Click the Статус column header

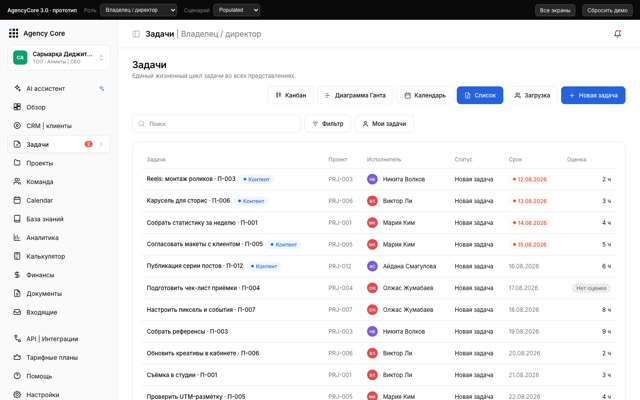click(463, 160)
